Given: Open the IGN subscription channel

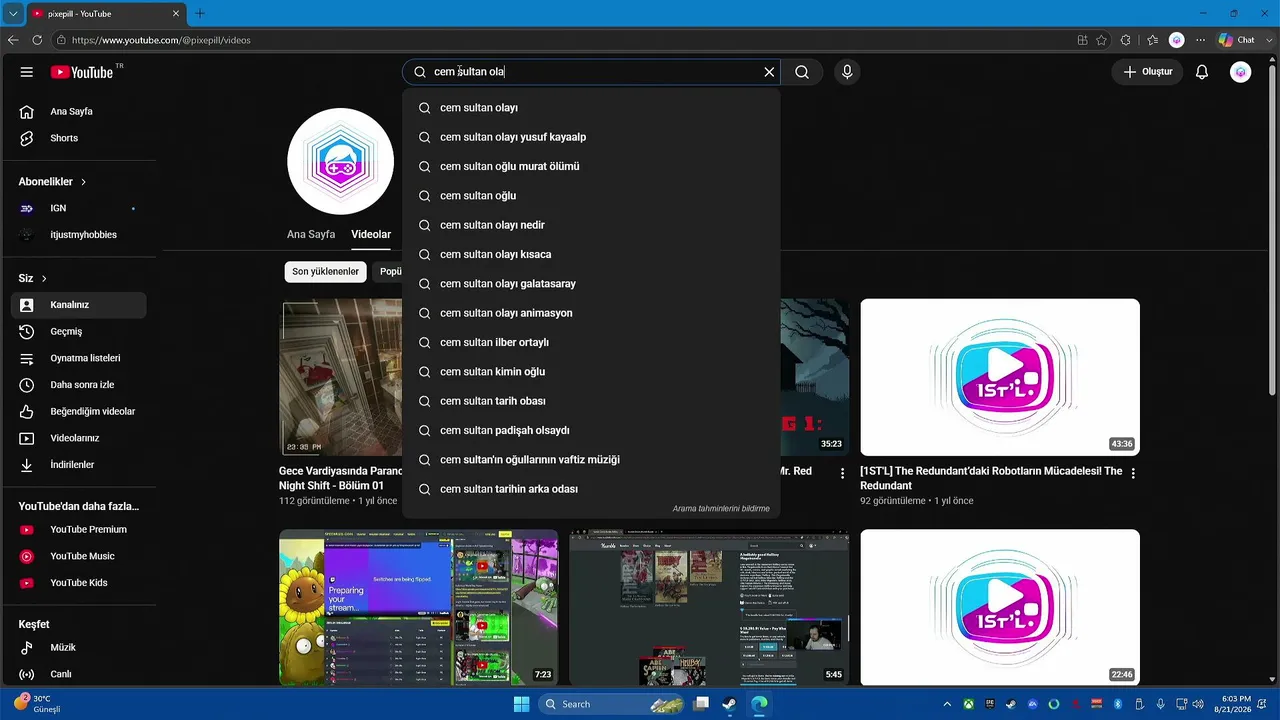Looking at the screenshot, I should click(x=78, y=208).
